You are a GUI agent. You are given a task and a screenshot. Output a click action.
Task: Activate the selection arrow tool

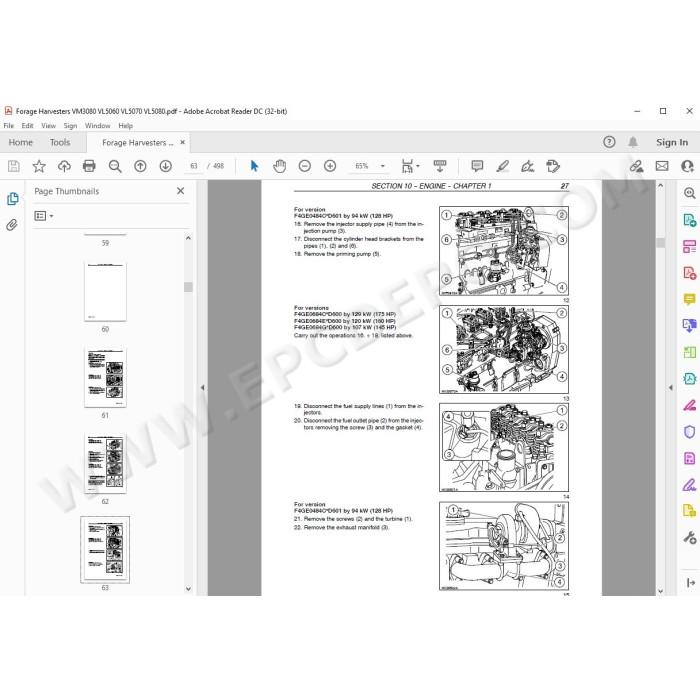tap(254, 166)
